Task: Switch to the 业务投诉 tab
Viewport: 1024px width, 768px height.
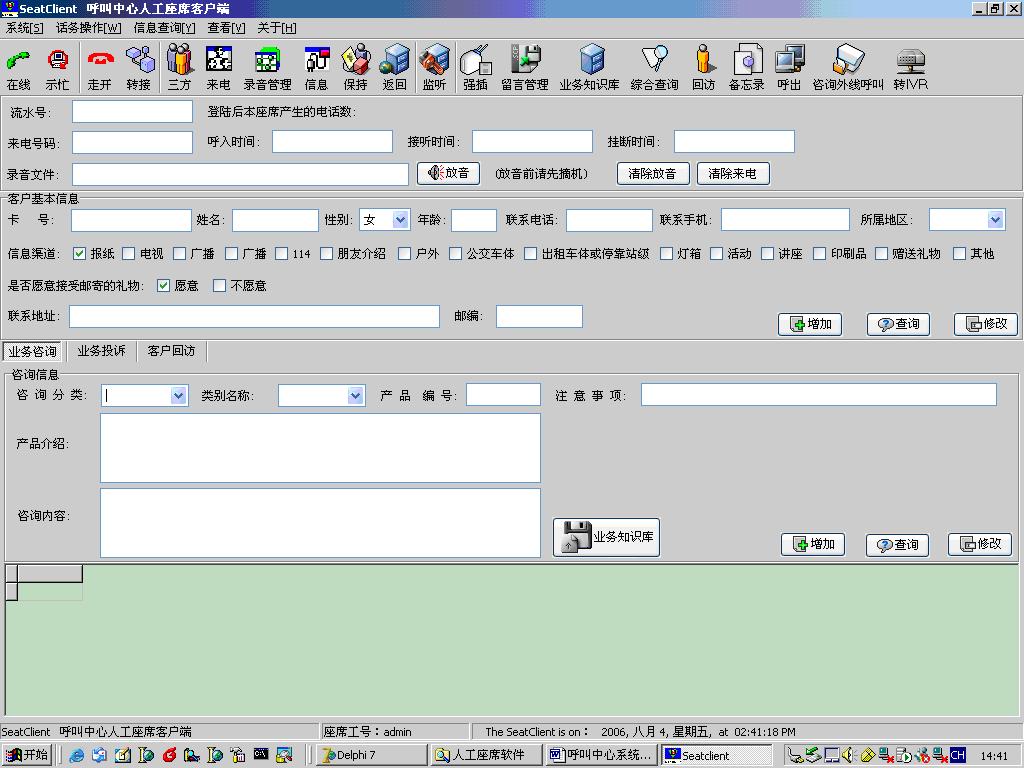Action: [102, 351]
